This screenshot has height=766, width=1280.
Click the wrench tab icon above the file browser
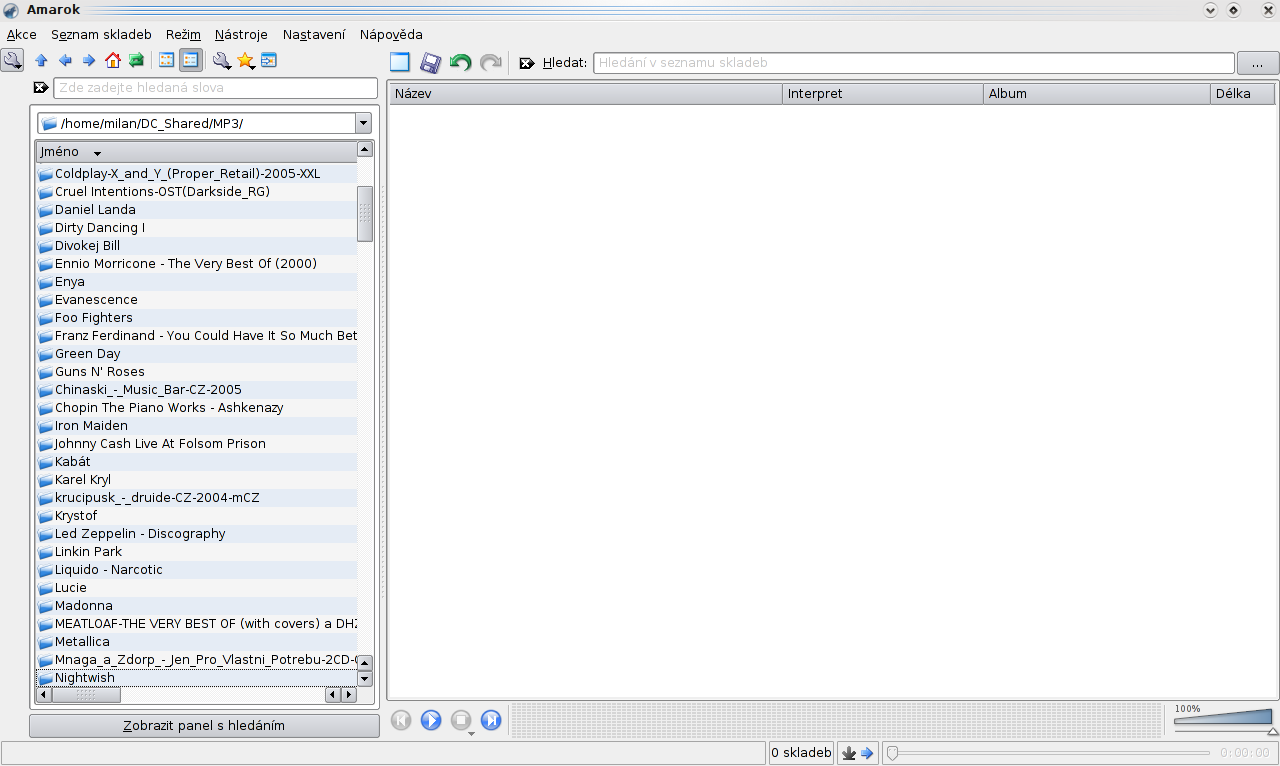pos(12,60)
